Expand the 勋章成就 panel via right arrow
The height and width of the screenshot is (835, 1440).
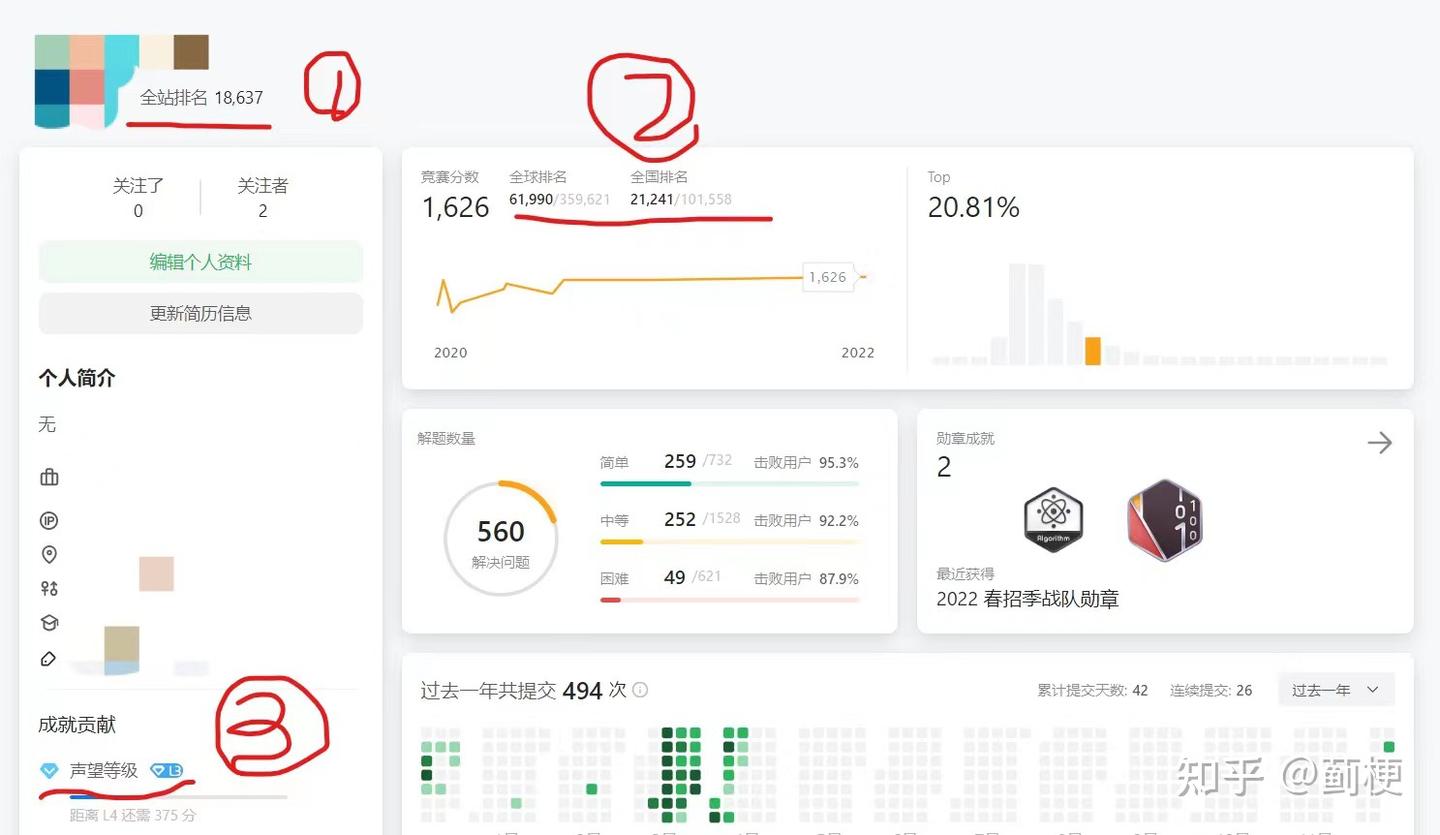click(x=1380, y=442)
